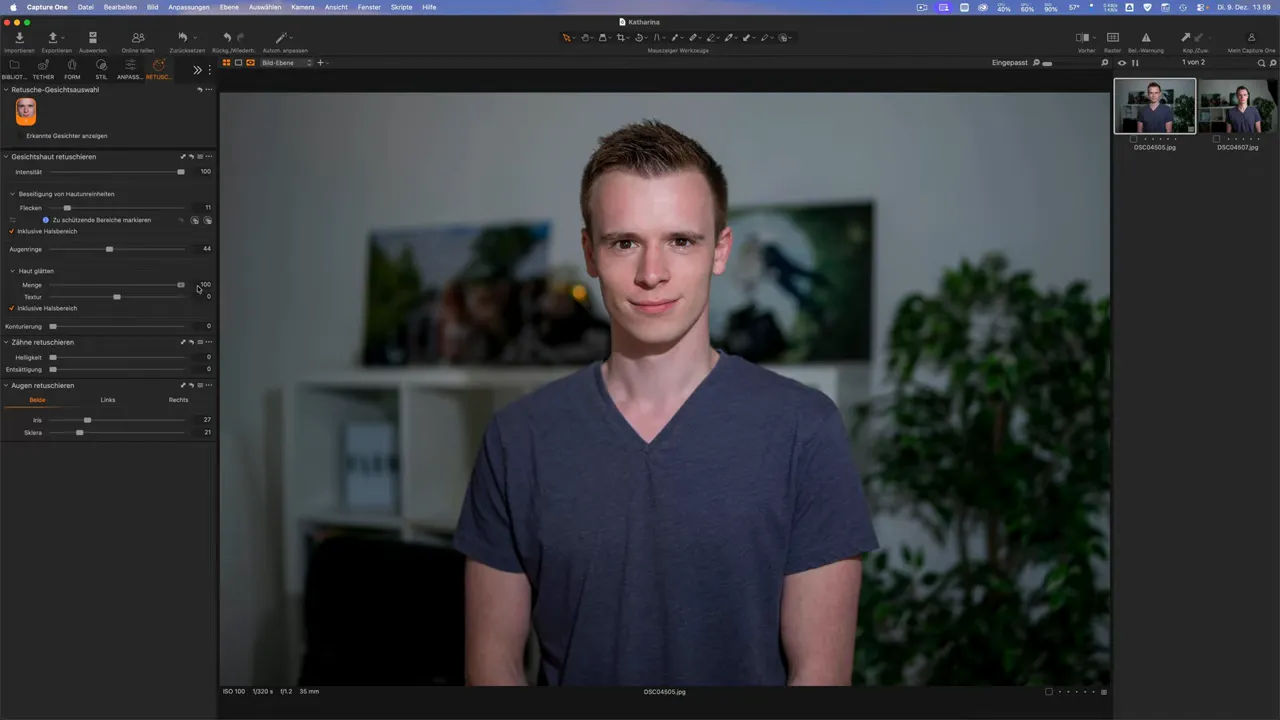
Task: Toggle the eye visibility icon near the zoom field
Action: (x=1121, y=62)
